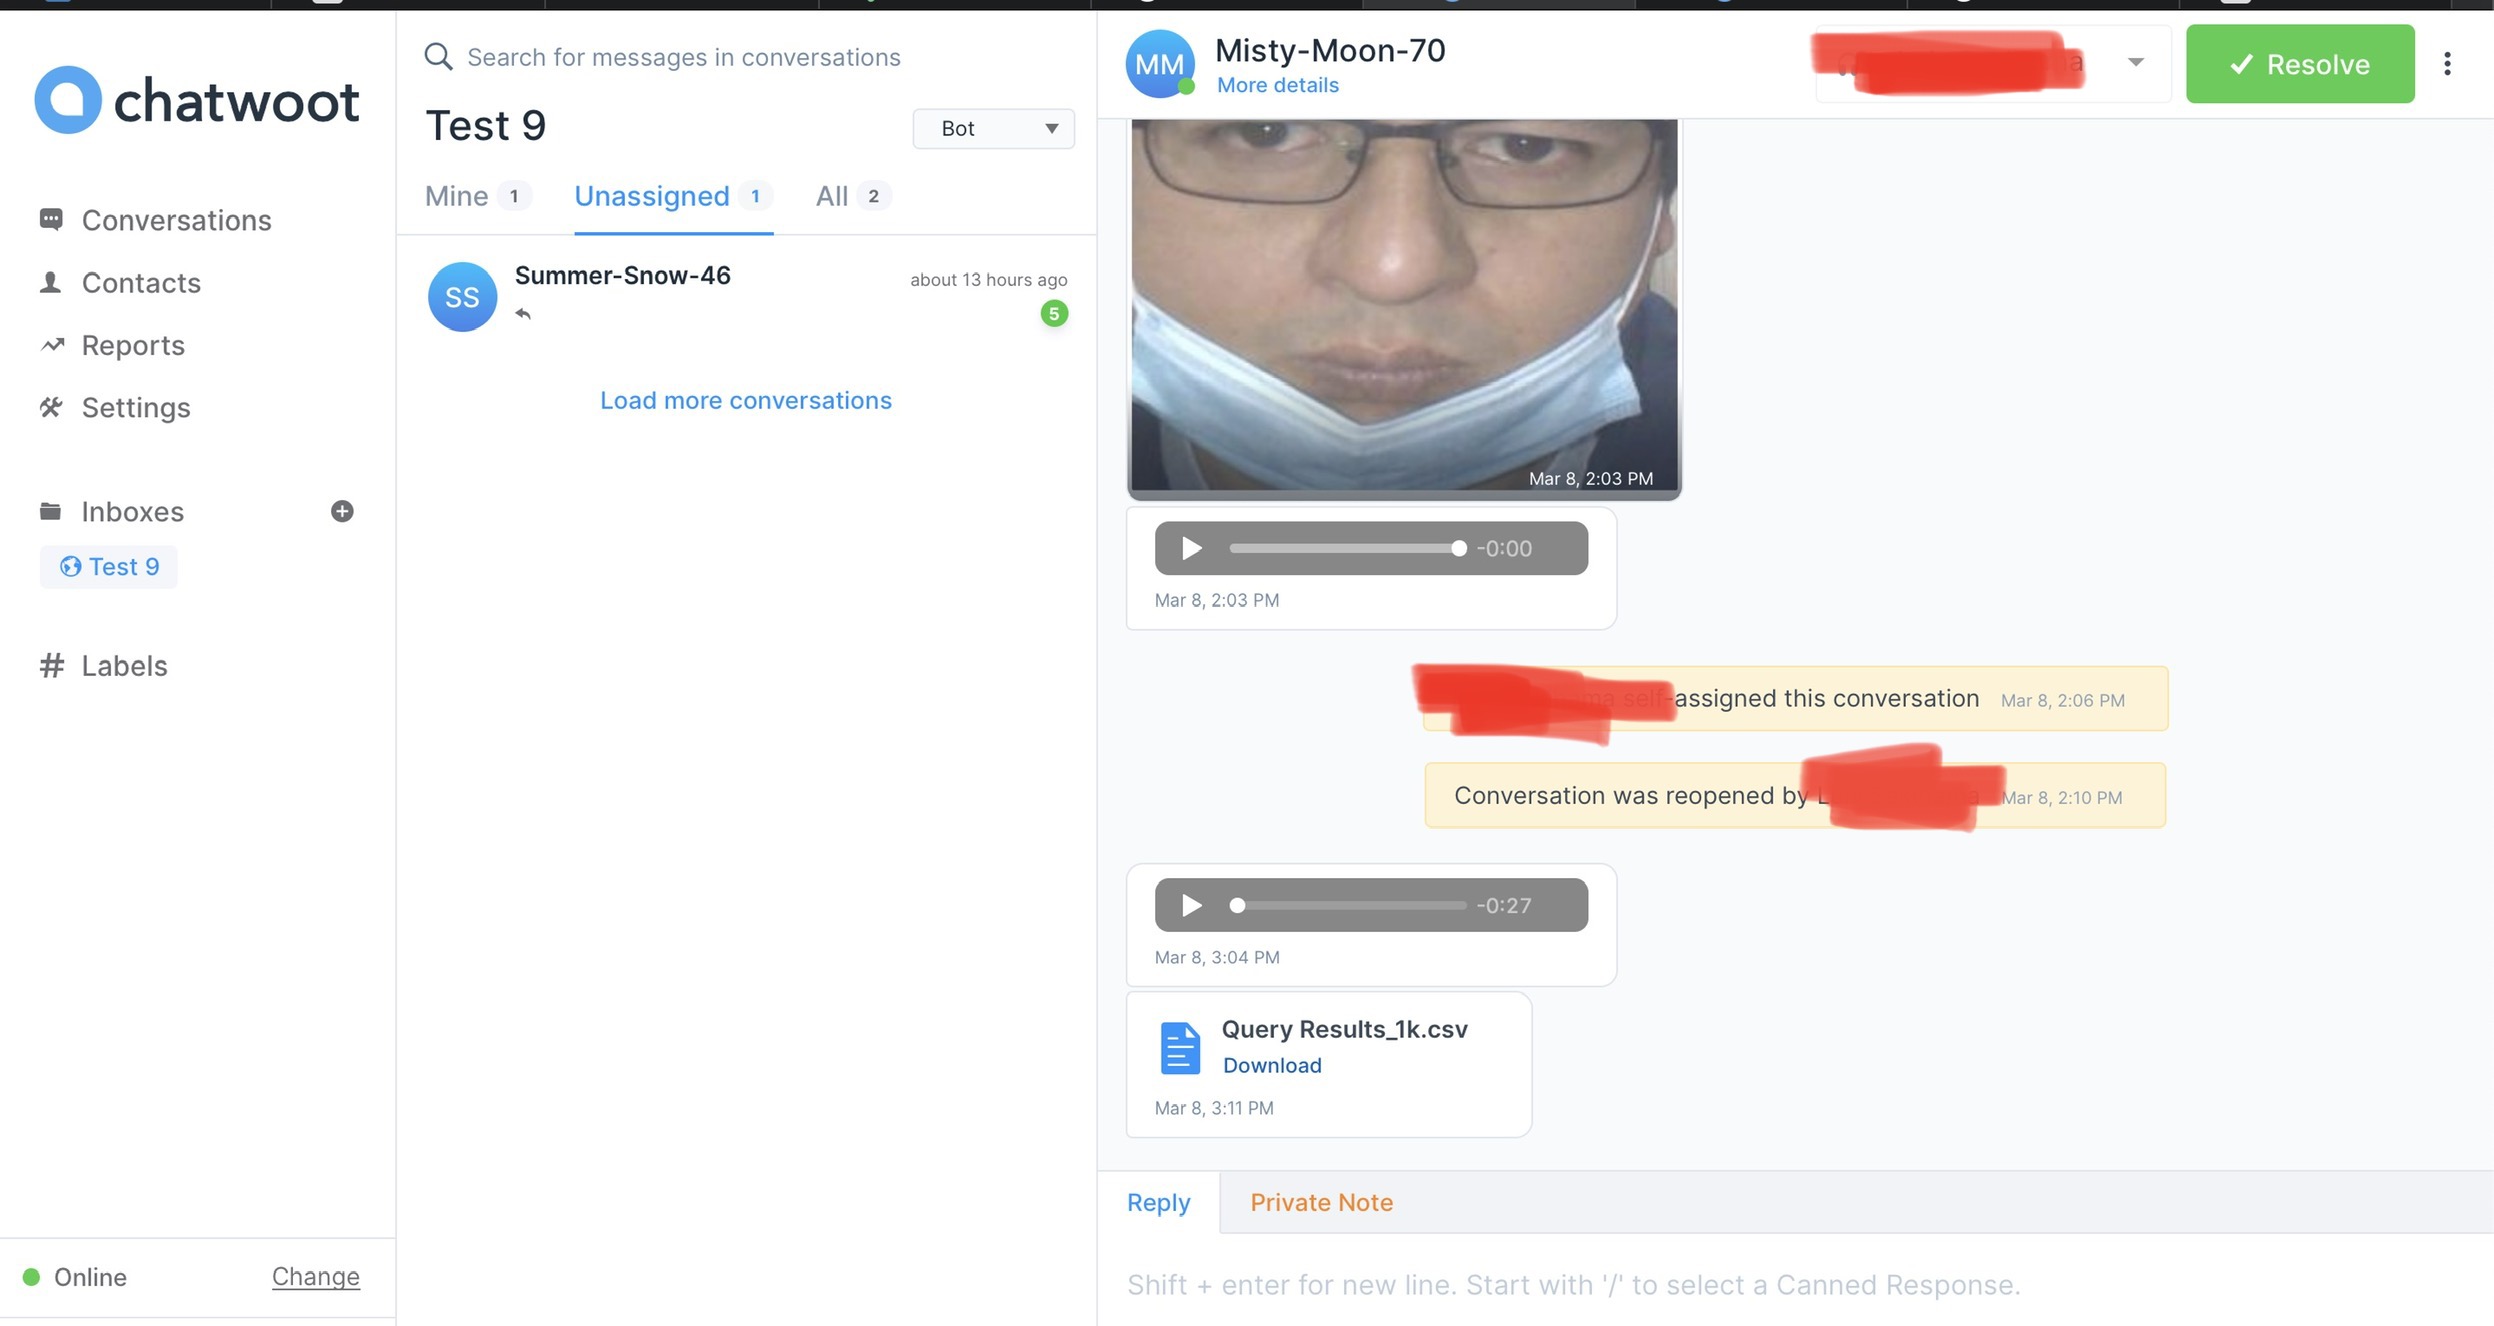
Task: Expand the assigned agent dropdown arrow
Action: [2135, 62]
